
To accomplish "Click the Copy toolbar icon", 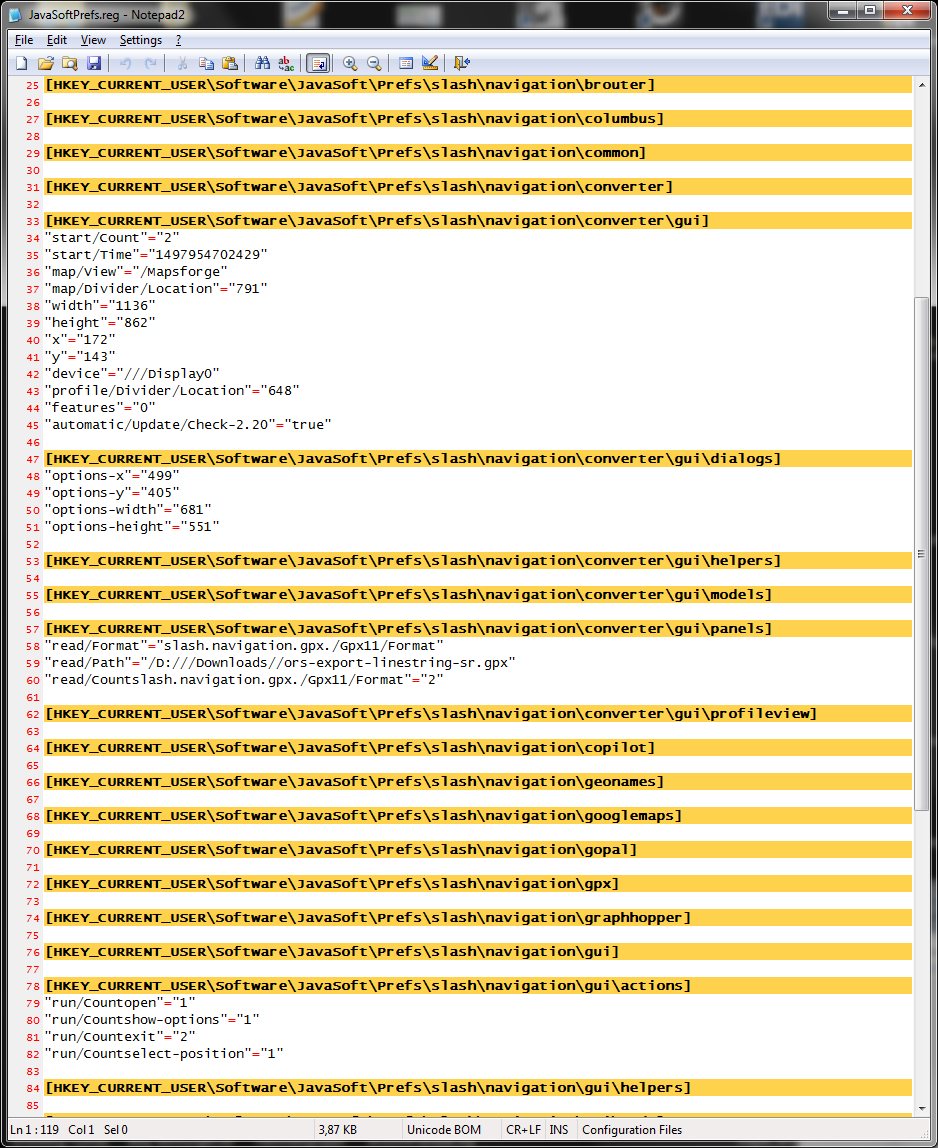I will click(206, 63).
